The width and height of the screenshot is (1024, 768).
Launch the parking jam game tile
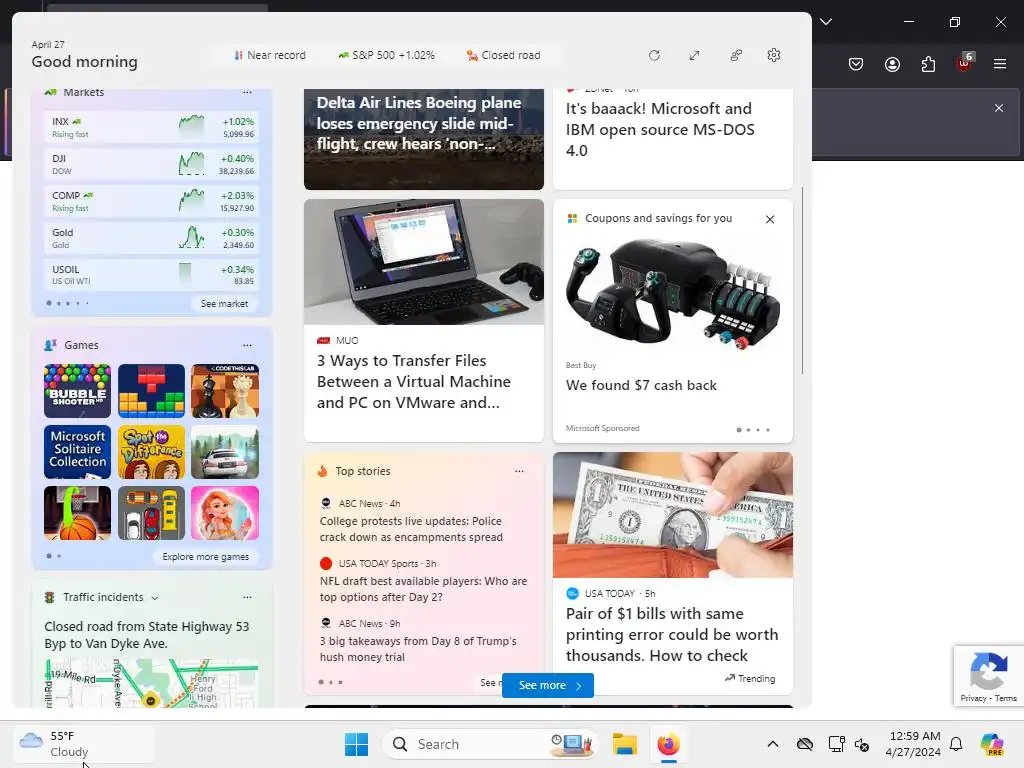click(x=152, y=513)
